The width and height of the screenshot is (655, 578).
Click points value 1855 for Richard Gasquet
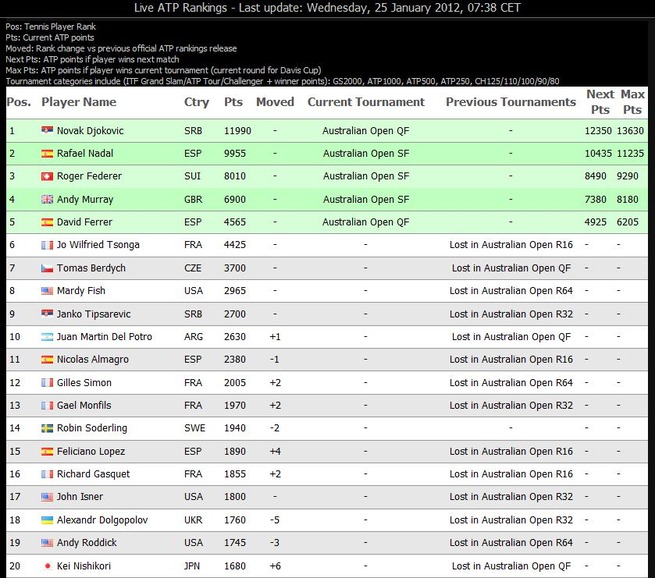coord(235,474)
